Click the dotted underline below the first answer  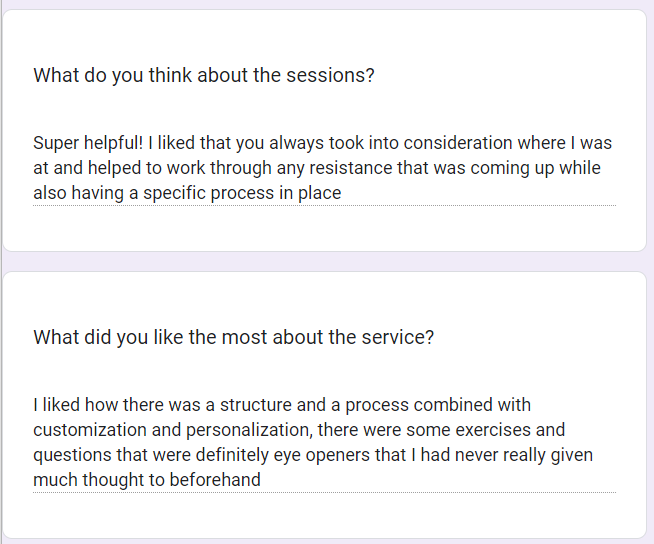pyautogui.click(x=323, y=206)
